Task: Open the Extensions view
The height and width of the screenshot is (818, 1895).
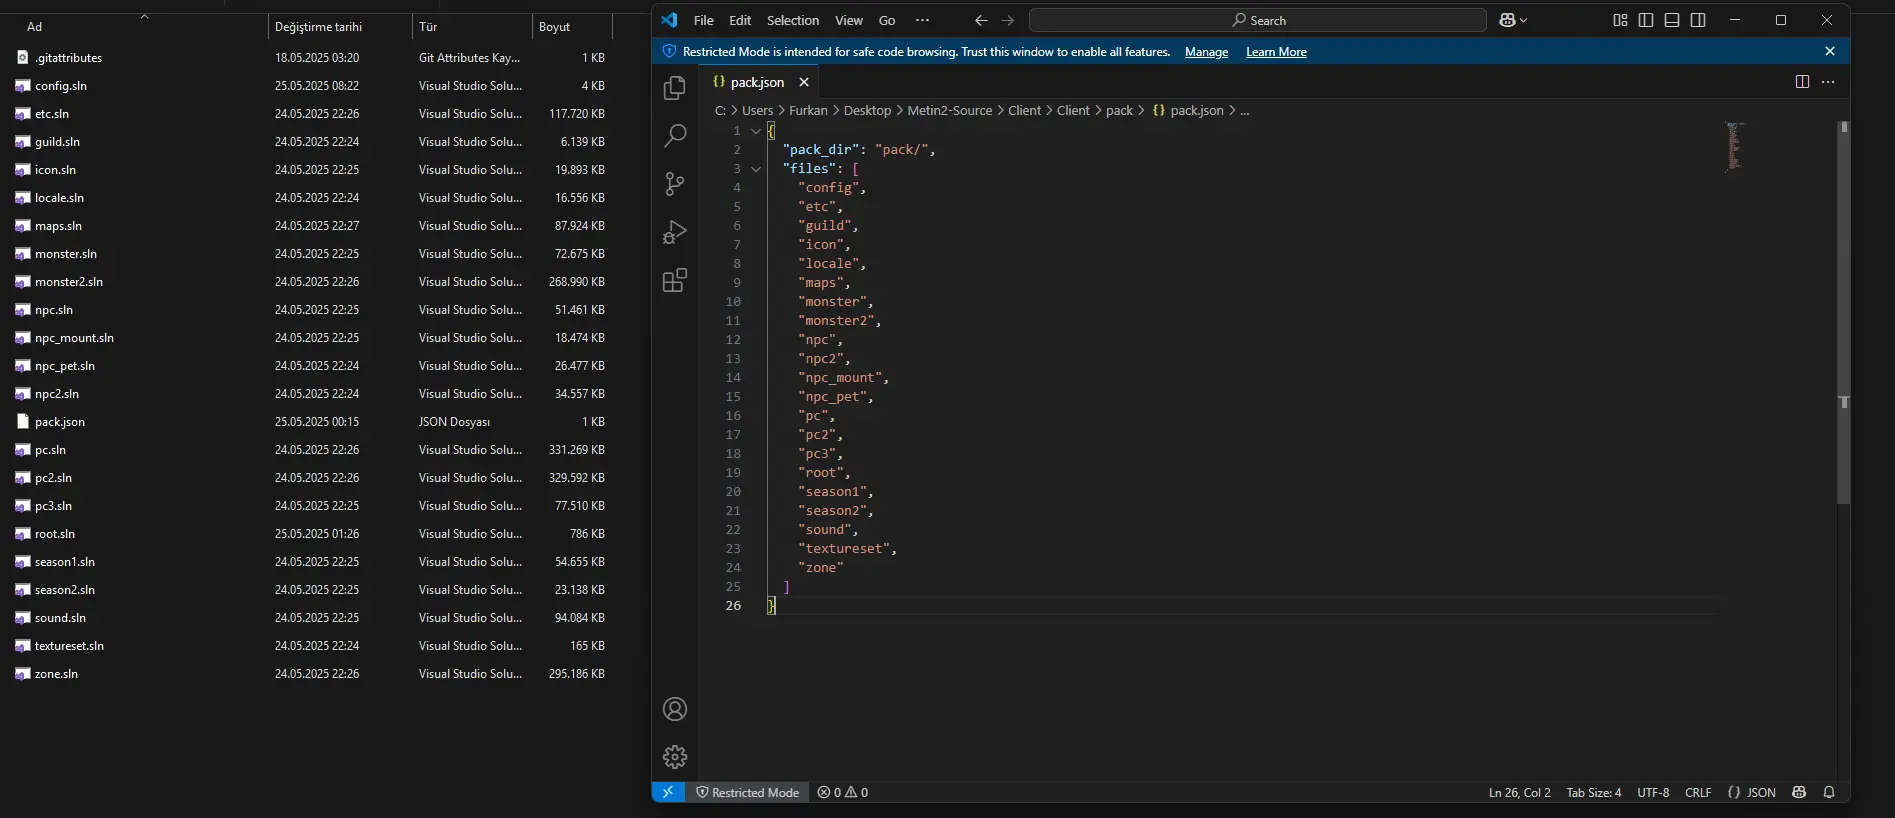Action: [x=675, y=280]
